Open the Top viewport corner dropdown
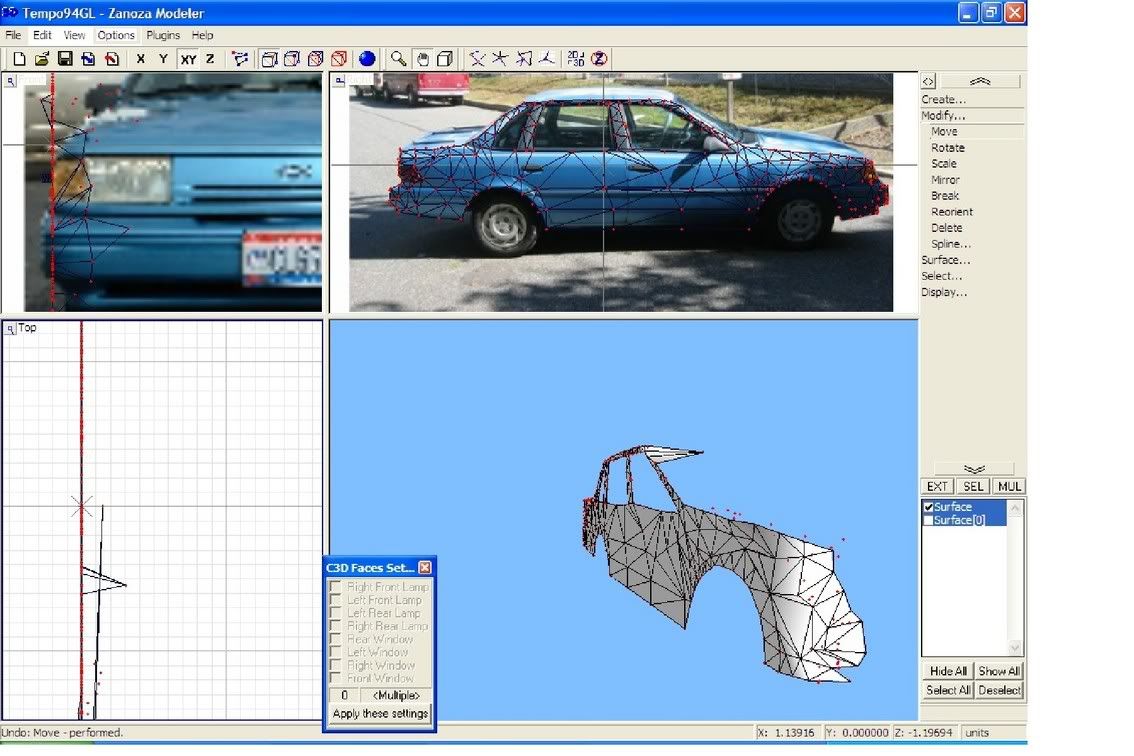Screen dimensions: 1134x756 [10, 329]
